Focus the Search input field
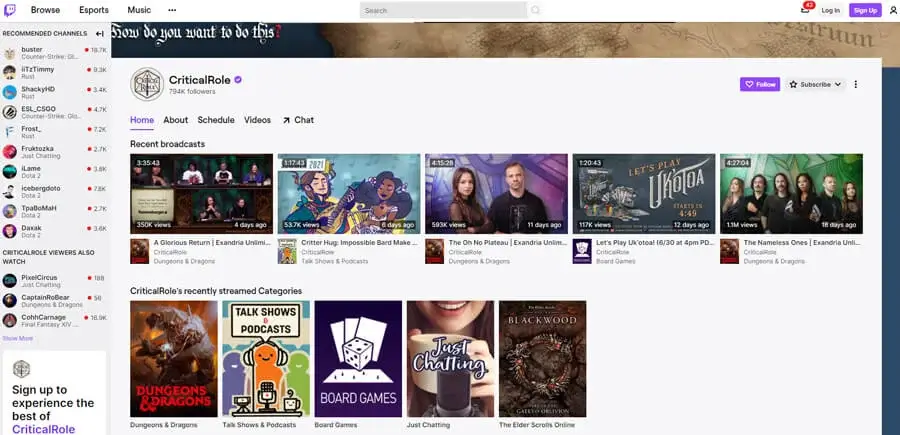The width and height of the screenshot is (900, 435). 443,10
